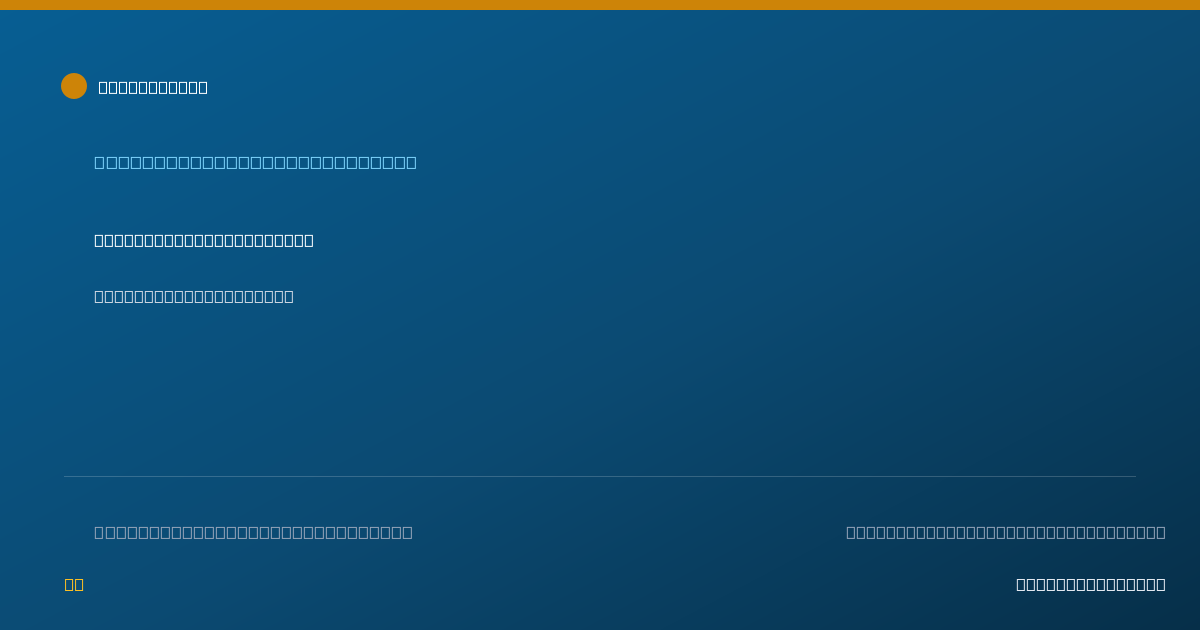The image size is (1200, 630).
Task: Click the white text at bottom right corner
Action: click(1091, 584)
